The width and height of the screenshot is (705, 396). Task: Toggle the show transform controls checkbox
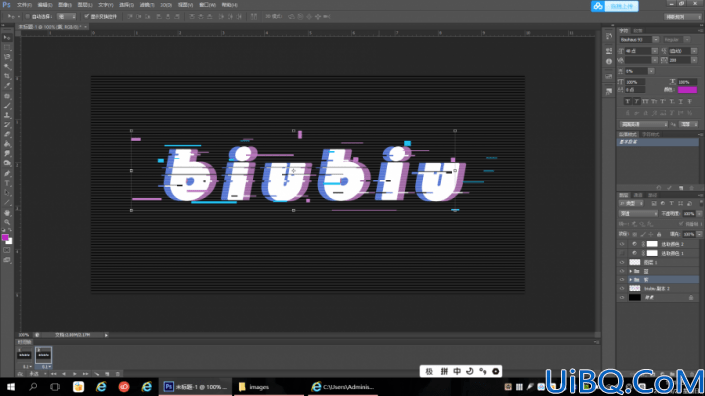[x=86, y=17]
